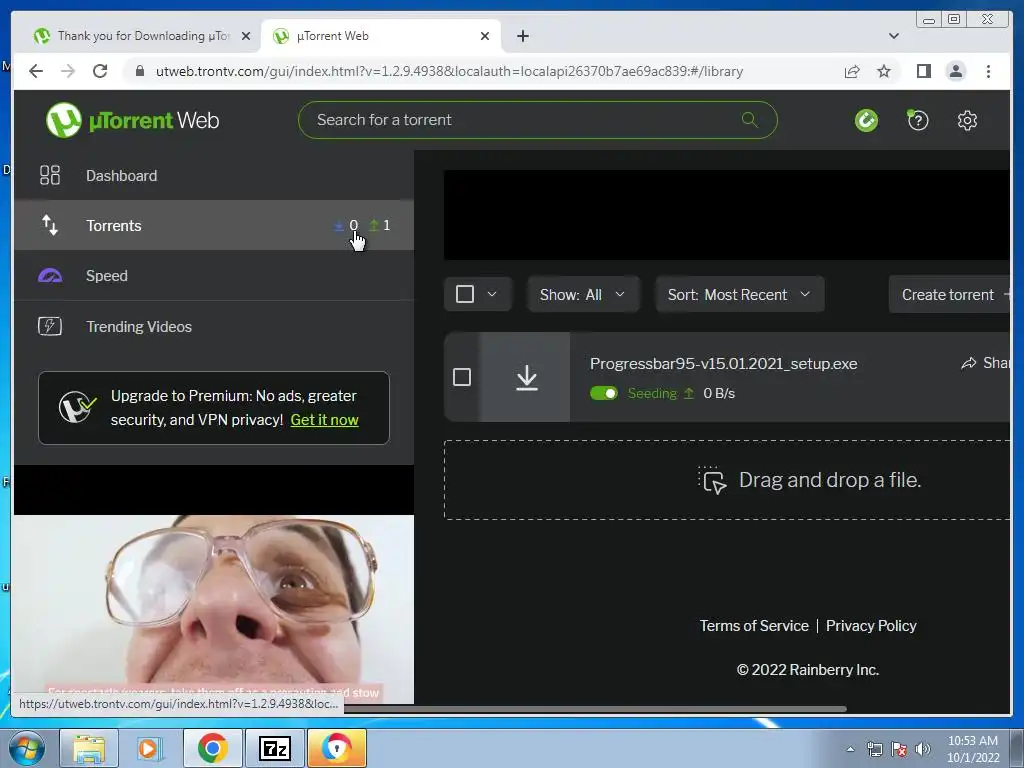The image size is (1024, 768).
Task: Click the Share arrow icon on torrent row
Action: click(968, 363)
